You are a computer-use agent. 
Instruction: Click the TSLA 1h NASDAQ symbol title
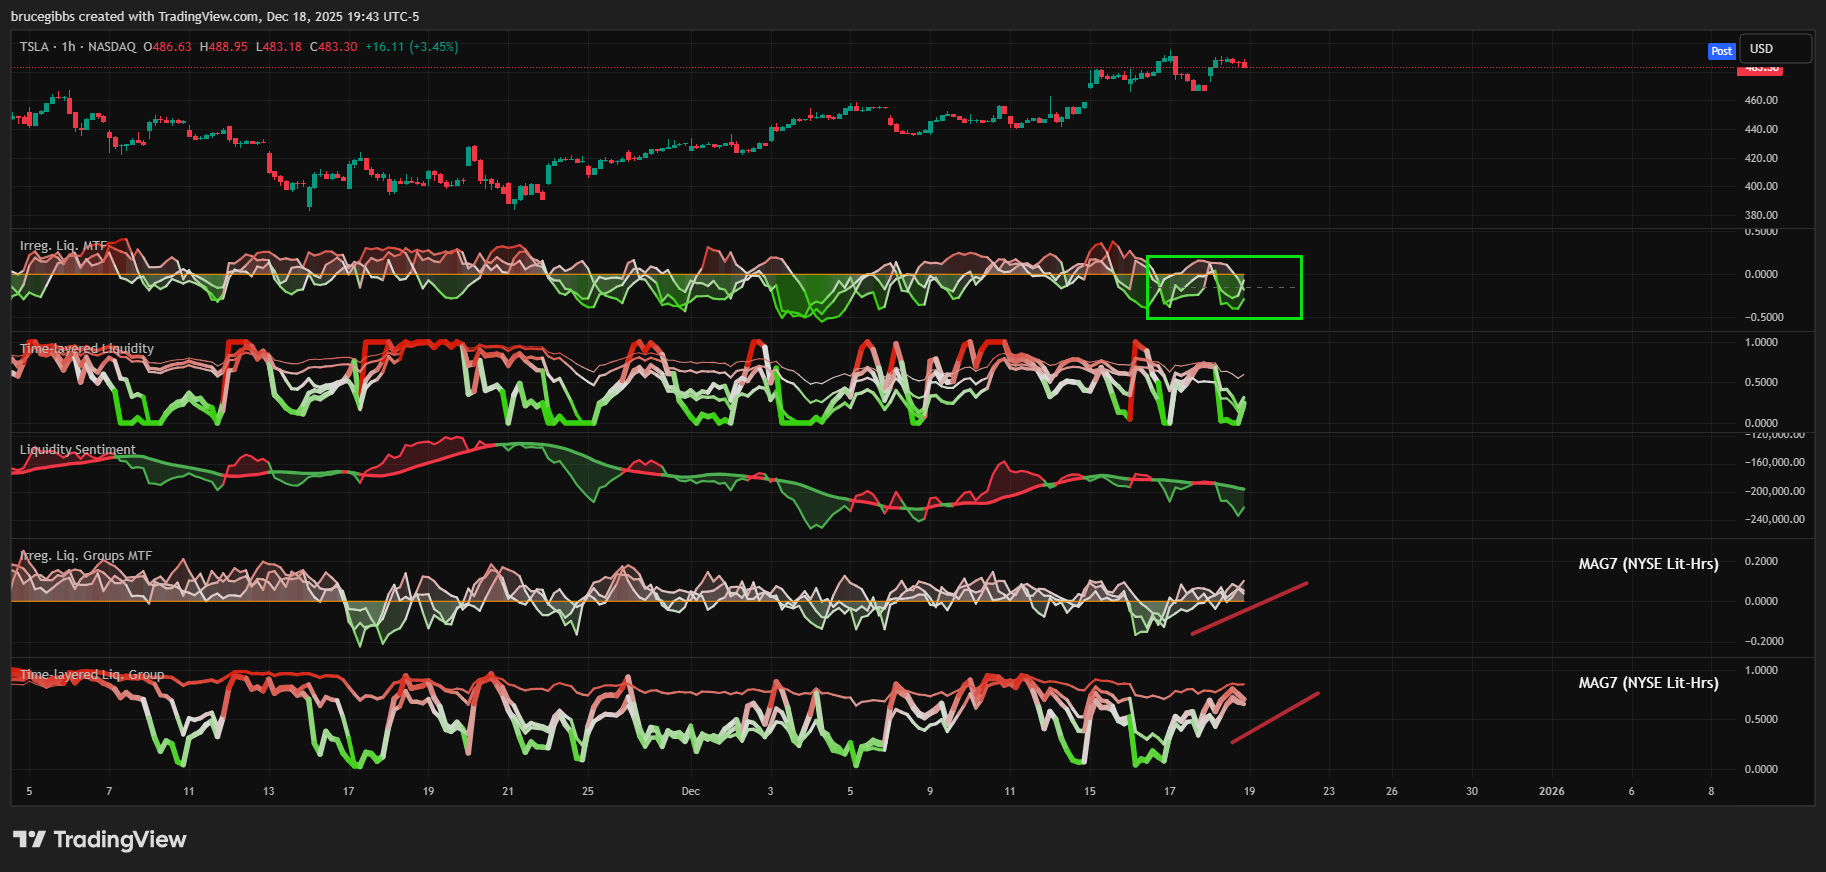(x=77, y=47)
